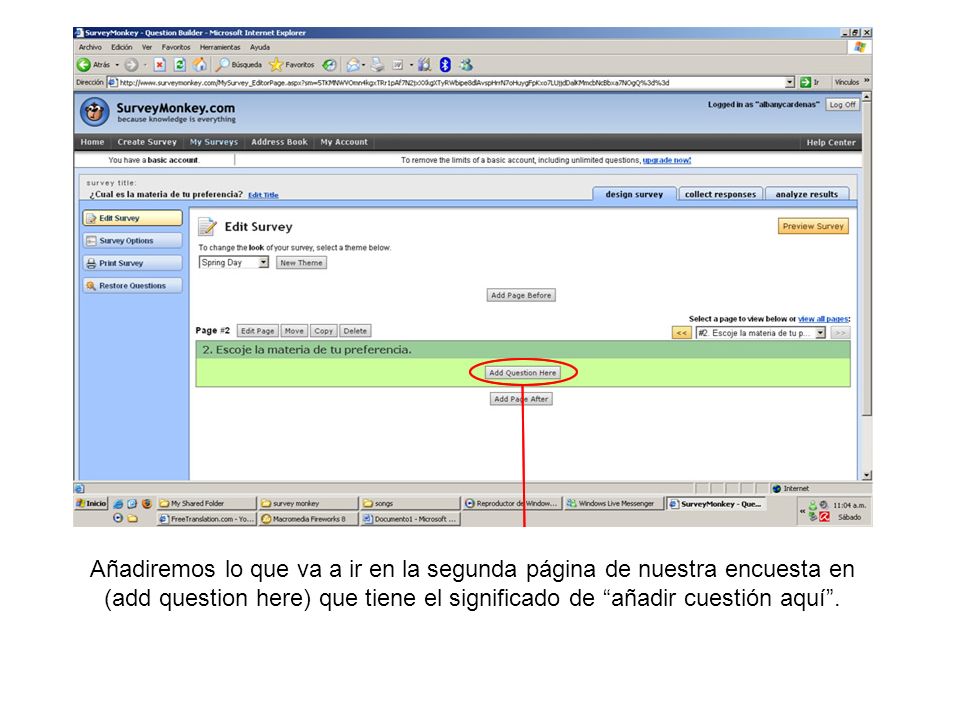Click the Bluetooth toolbar icon
This screenshot has height=720, width=960.
(445, 64)
